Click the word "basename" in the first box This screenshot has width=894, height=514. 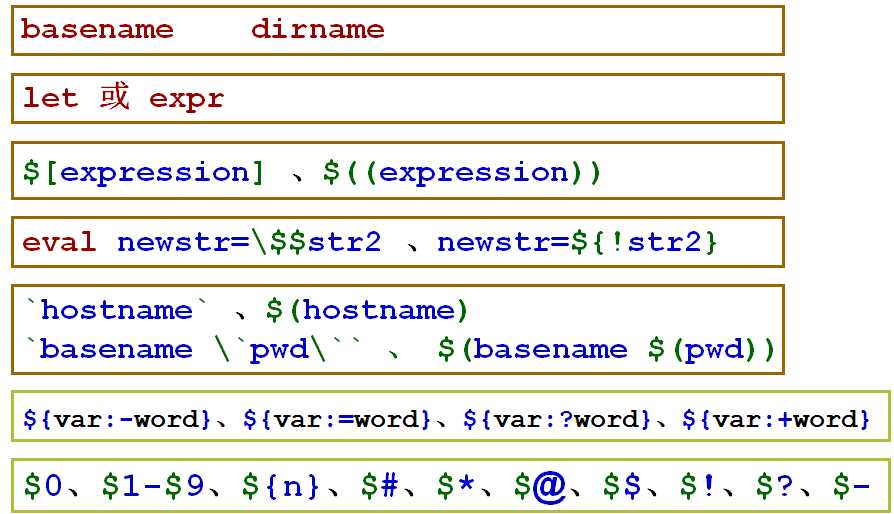tap(97, 28)
